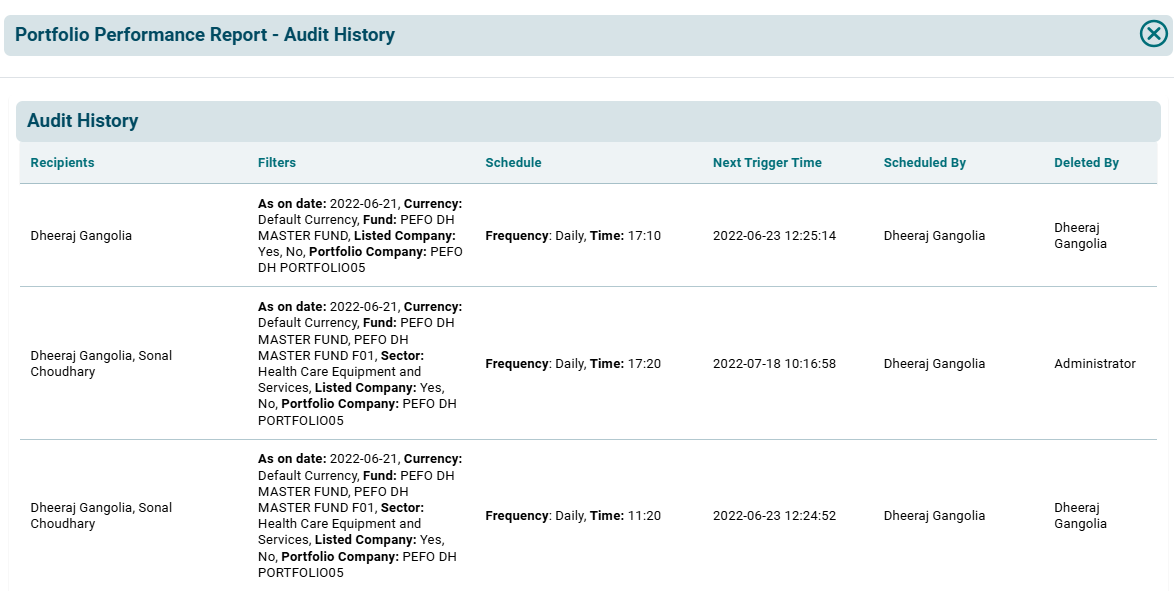Select the Deleted By column header
Image resolution: width=1174 pixels, height=591 pixels.
(1086, 163)
